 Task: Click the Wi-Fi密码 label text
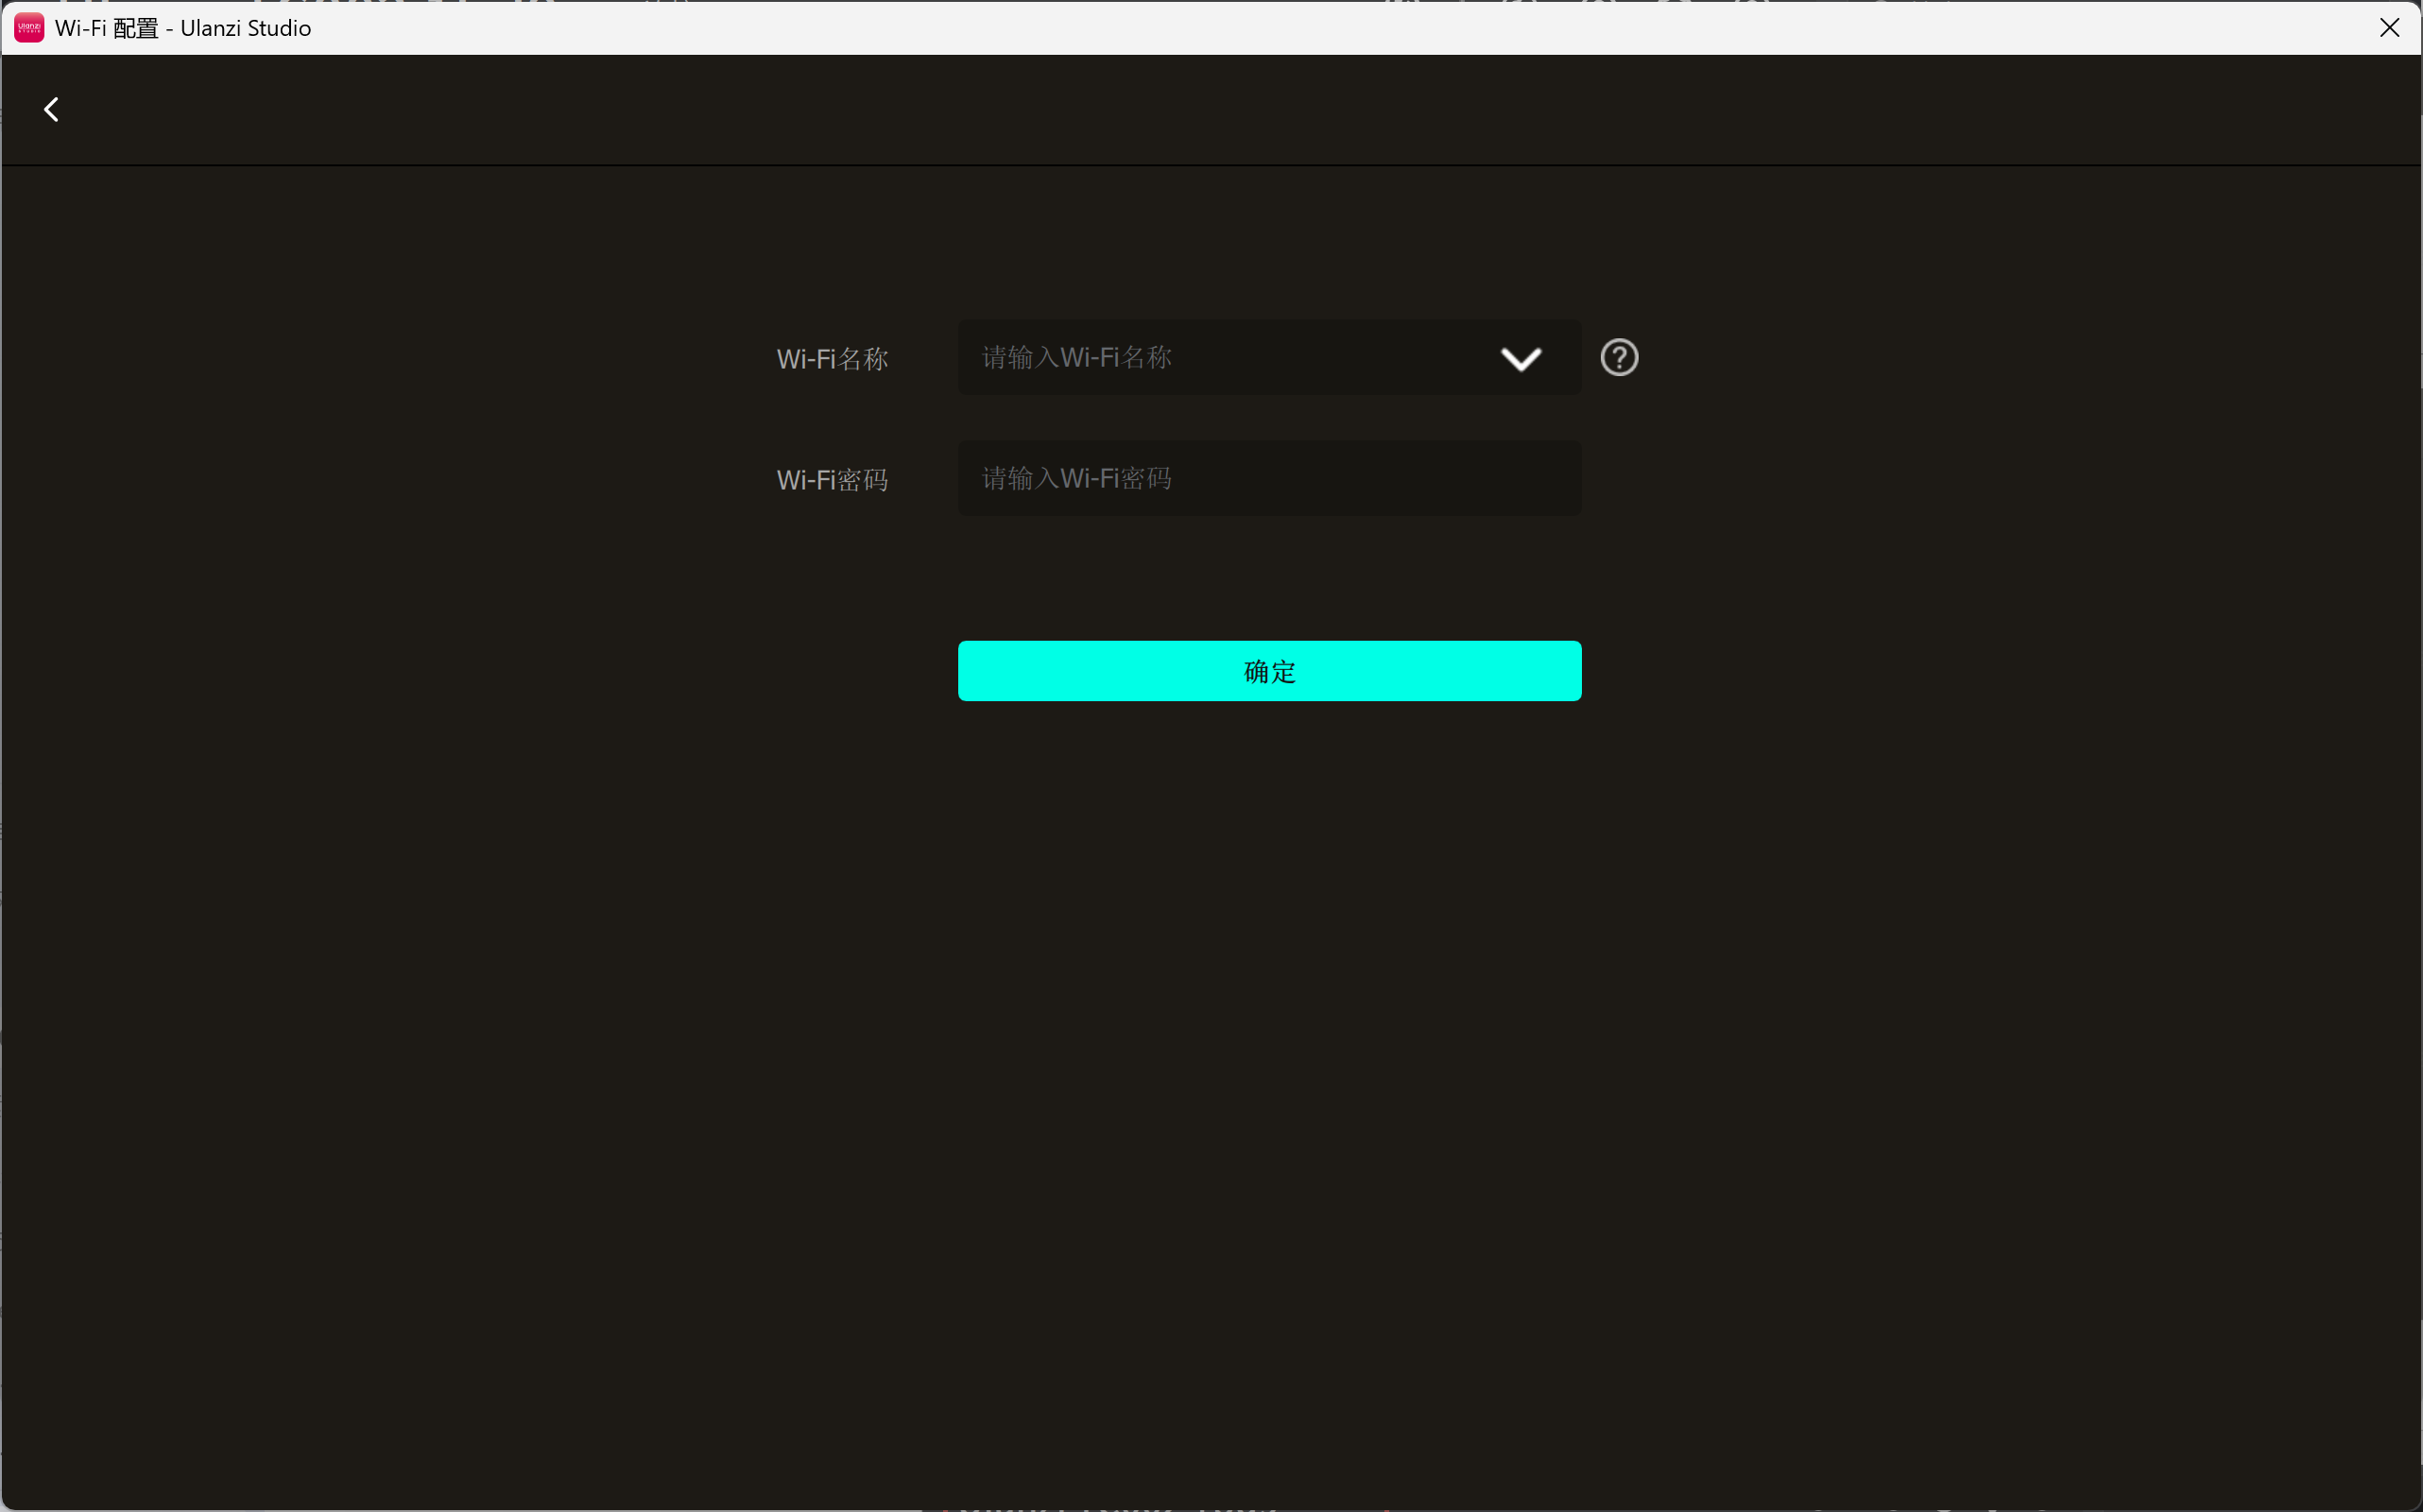(832, 480)
